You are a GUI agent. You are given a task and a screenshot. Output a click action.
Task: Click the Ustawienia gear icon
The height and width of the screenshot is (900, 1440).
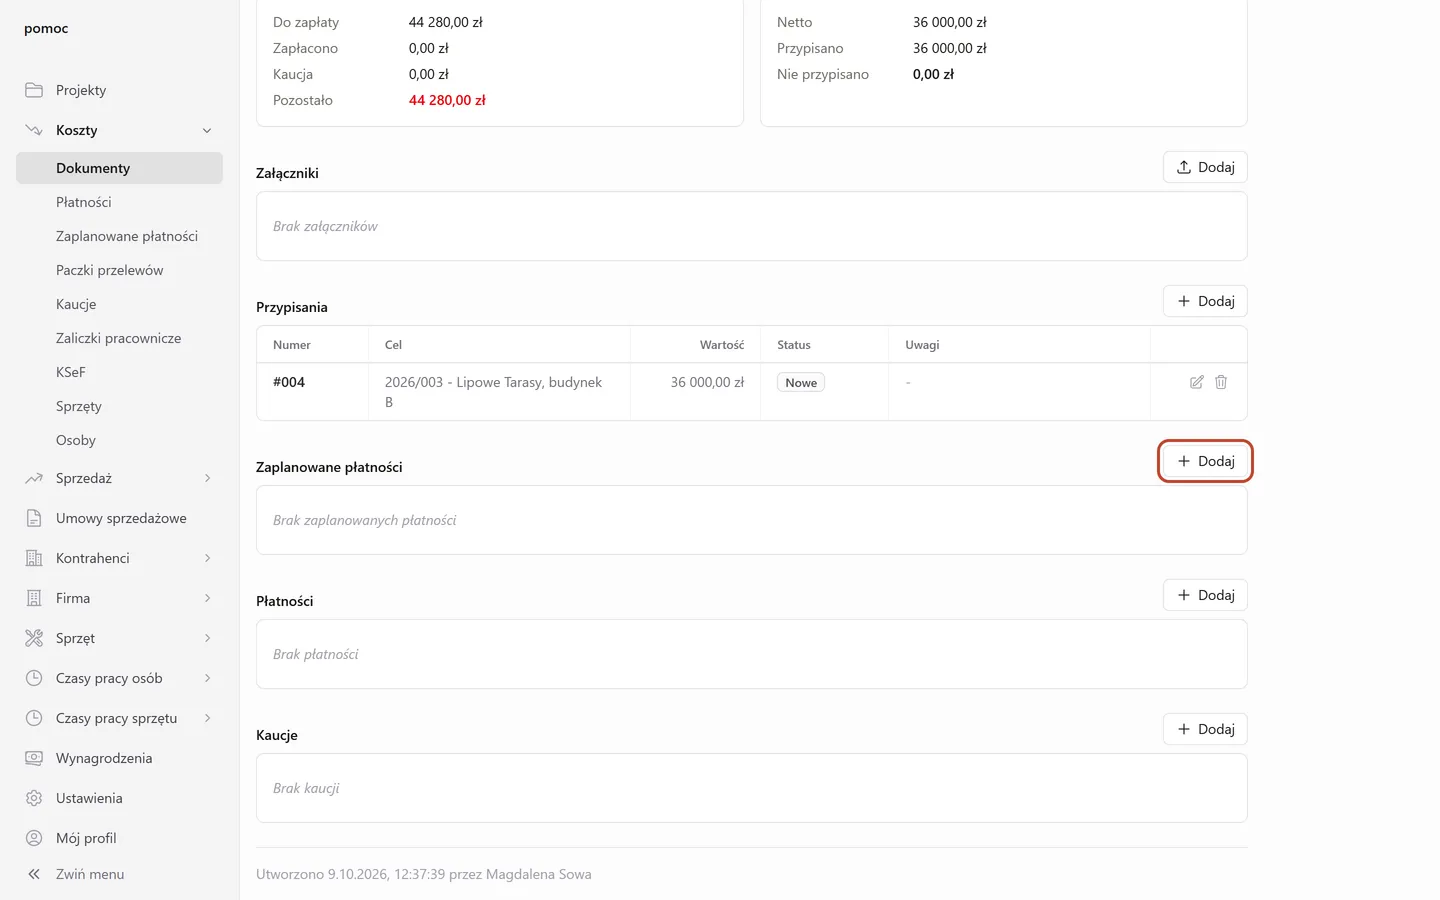34,798
